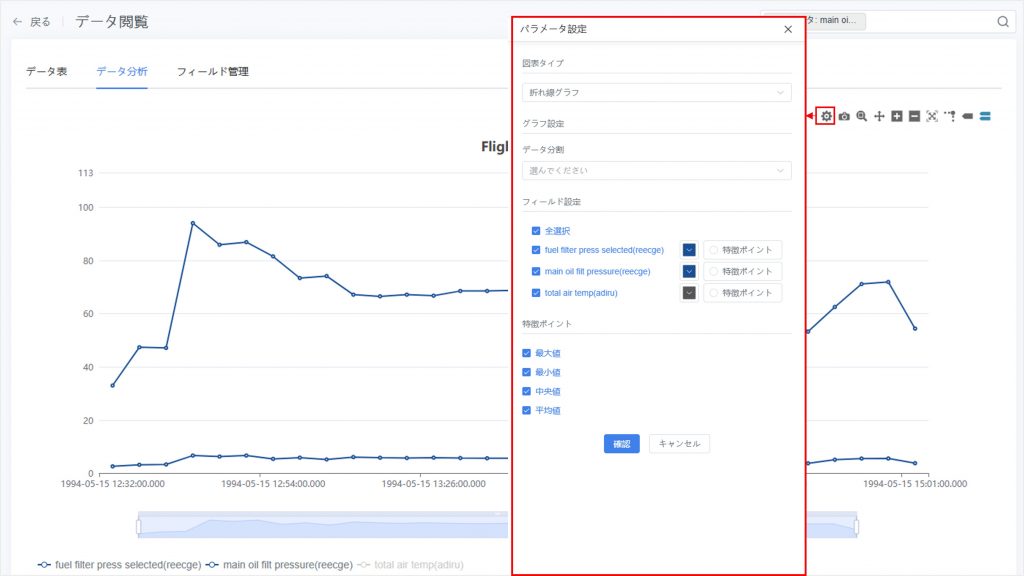Expand the データ分割 dropdown
The height and width of the screenshot is (576, 1024).
pyautogui.click(x=656, y=171)
